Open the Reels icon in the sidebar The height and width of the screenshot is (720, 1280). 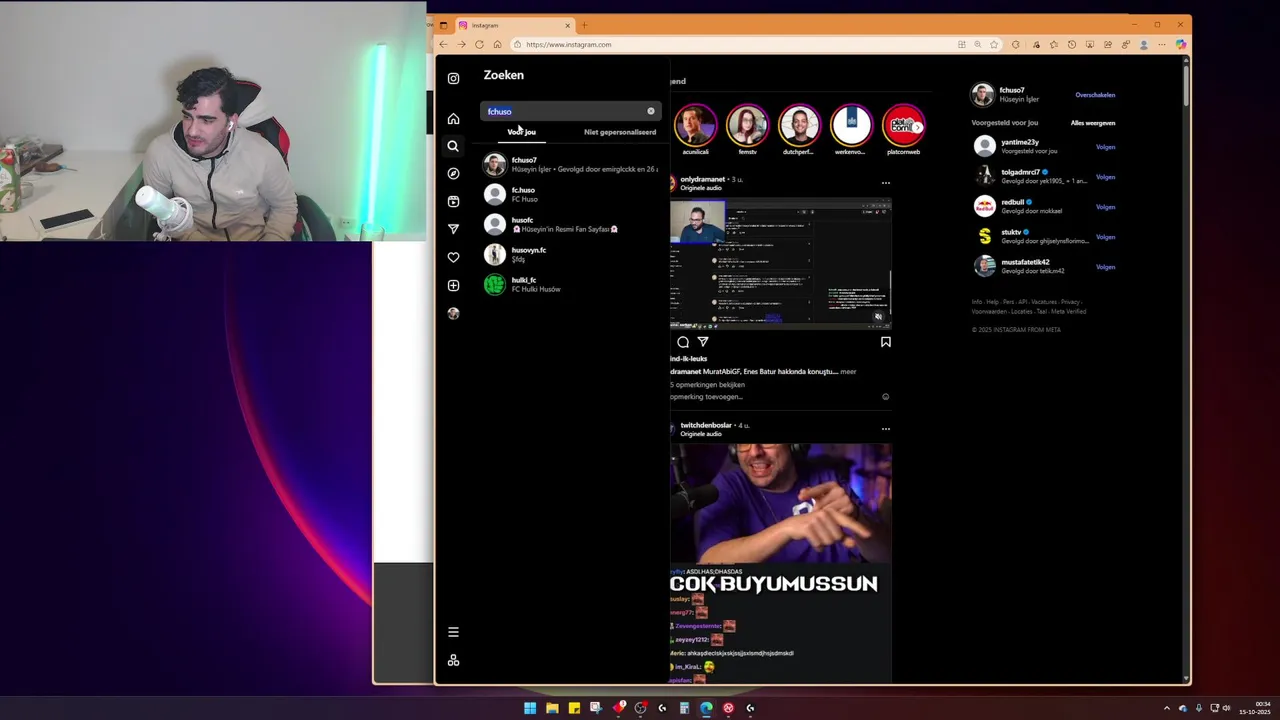(x=453, y=201)
